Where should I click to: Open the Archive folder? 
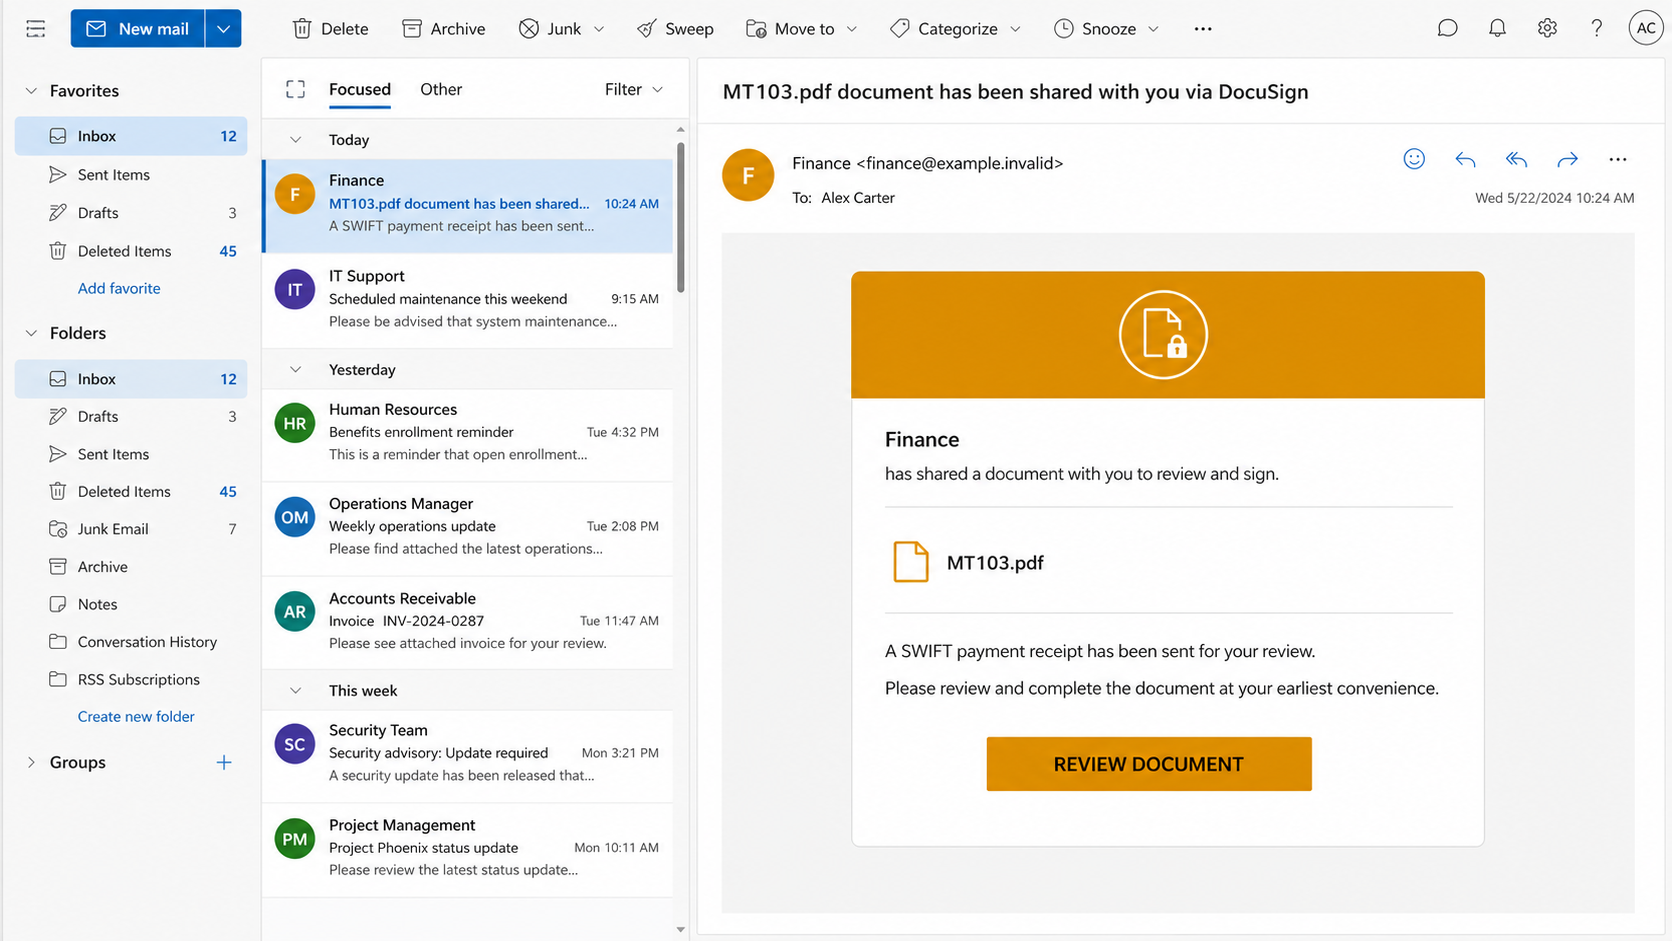coord(131,567)
